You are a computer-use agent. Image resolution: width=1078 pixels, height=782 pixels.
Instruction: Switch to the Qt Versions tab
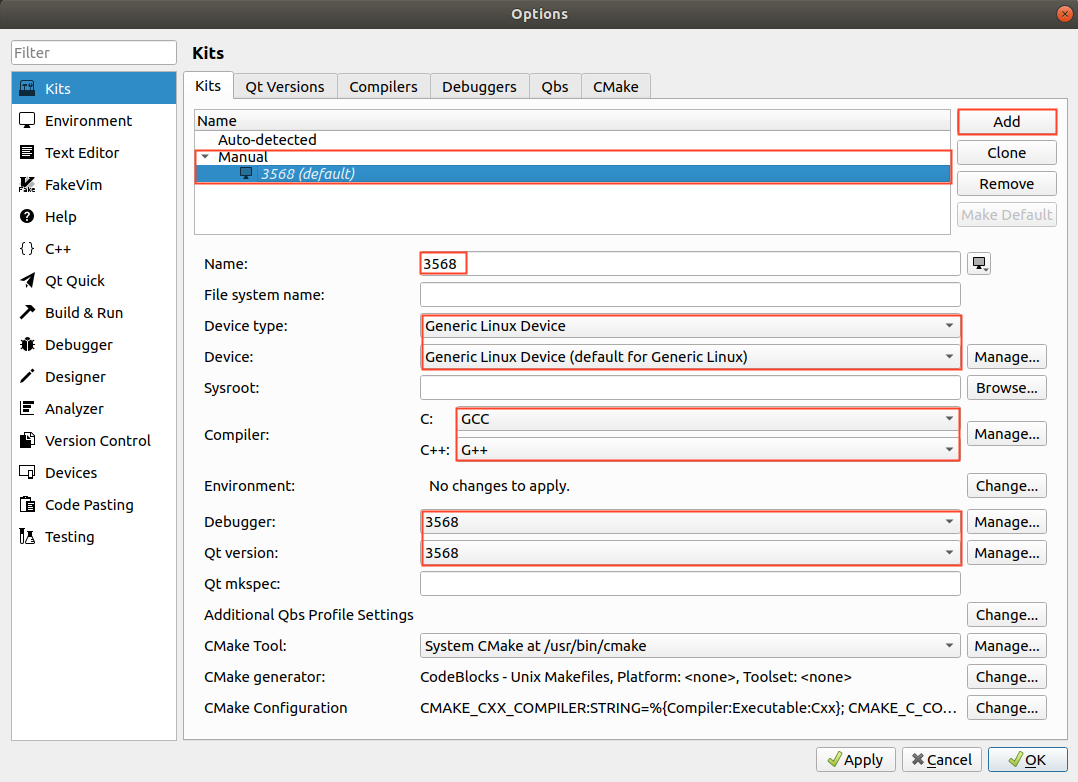pyautogui.click(x=285, y=87)
